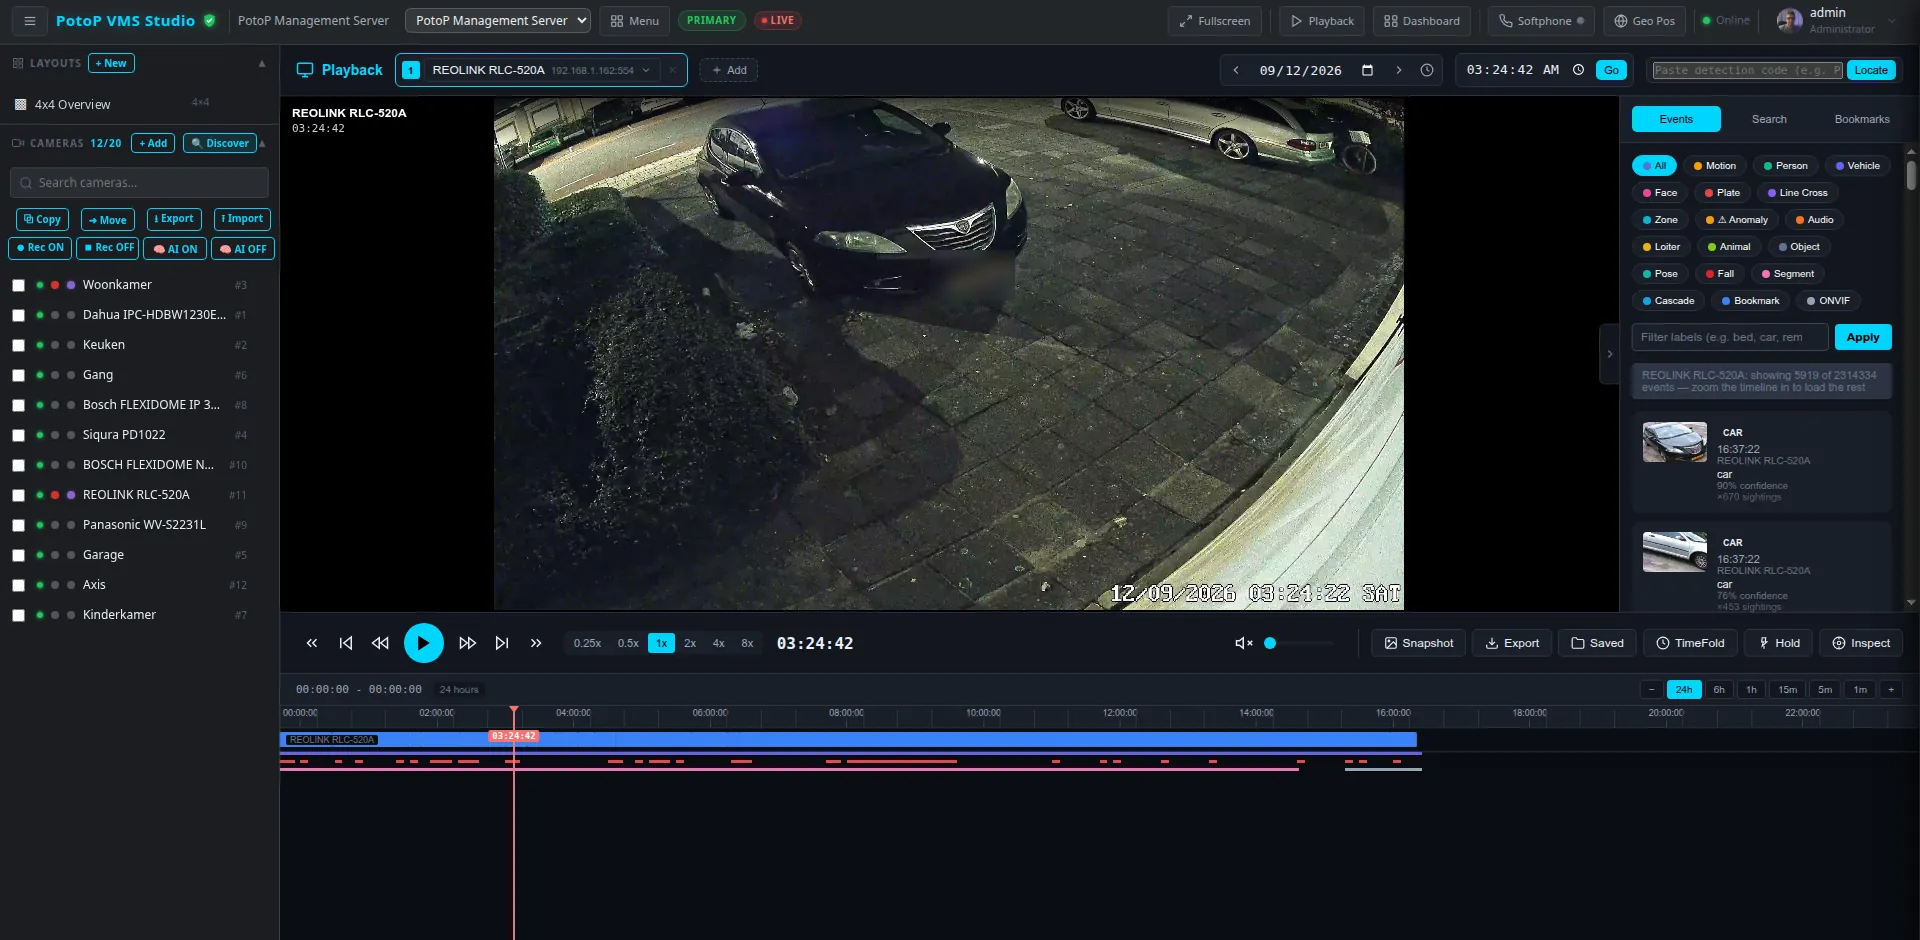The height and width of the screenshot is (940, 1920).
Task: Skip to the previous frame
Action: [x=346, y=643]
